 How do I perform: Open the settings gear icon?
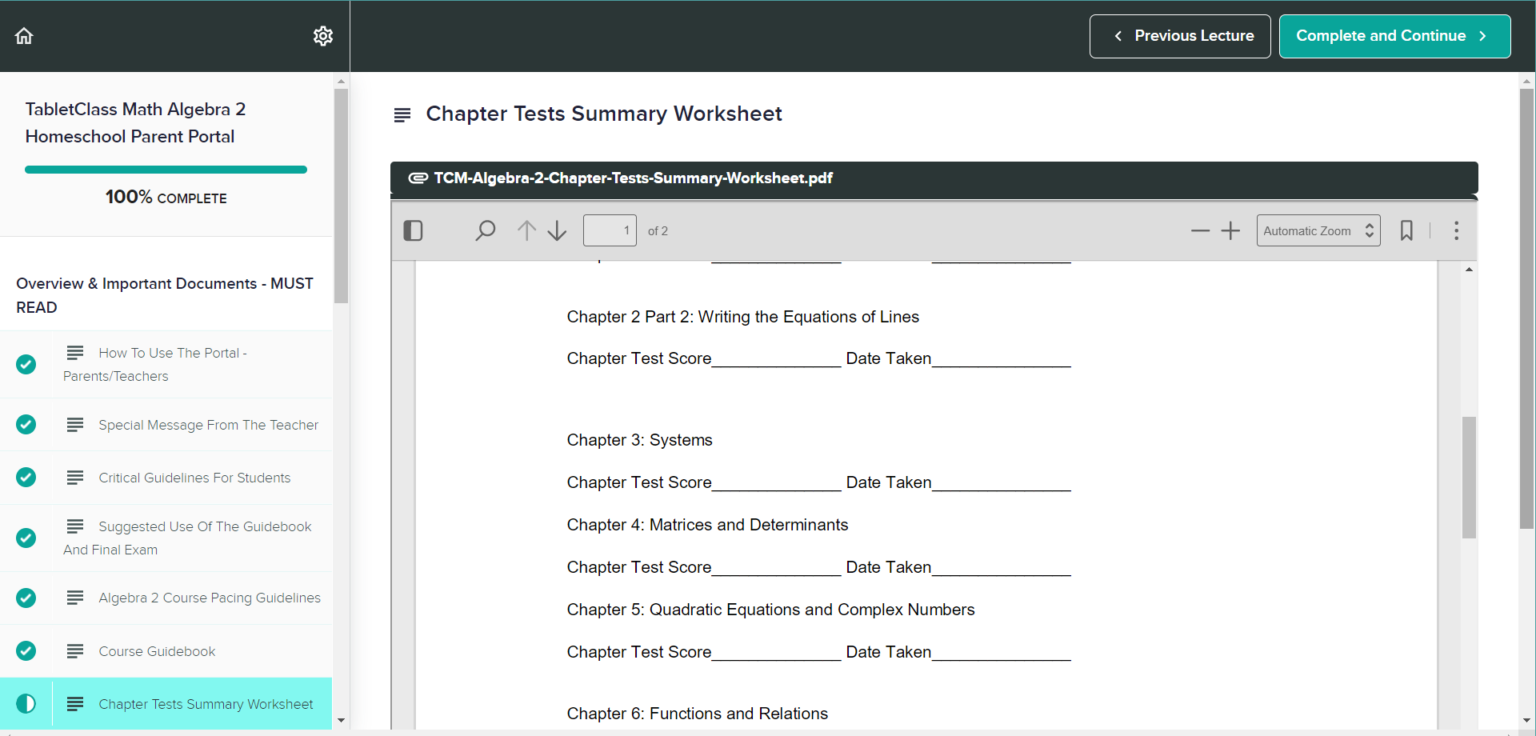pyautogui.click(x=323, y=36)
